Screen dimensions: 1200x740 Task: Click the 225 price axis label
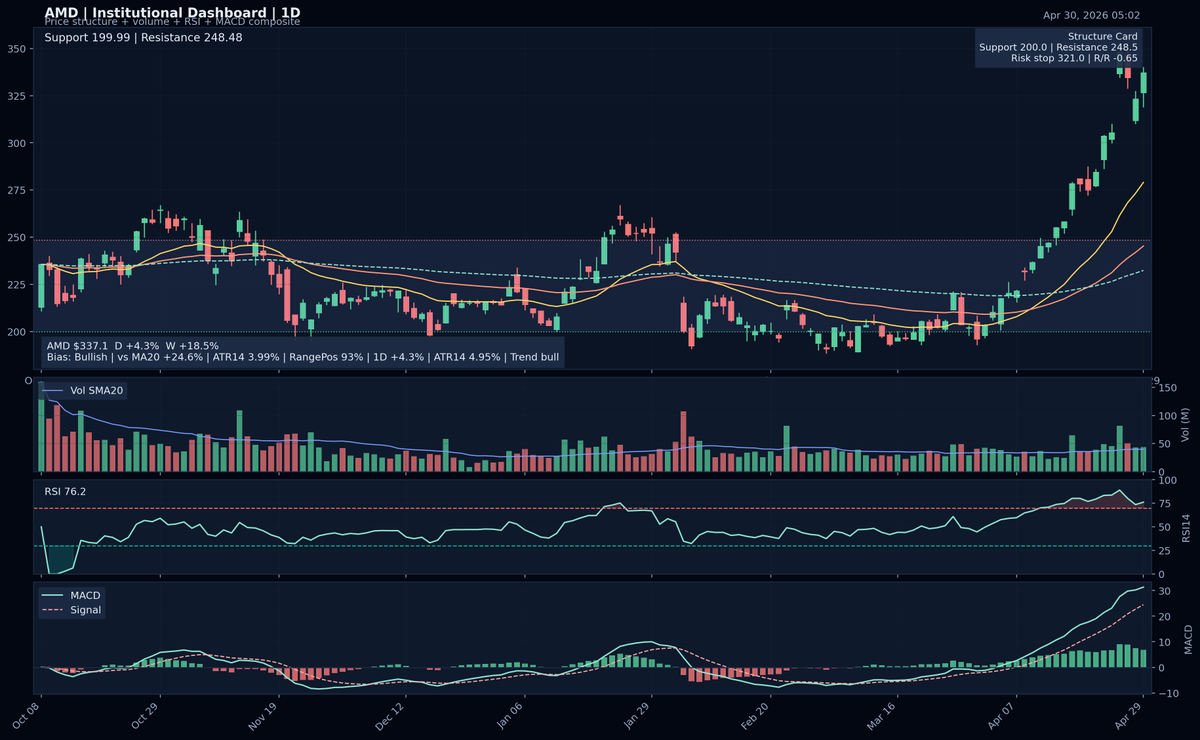click(16, 285)
